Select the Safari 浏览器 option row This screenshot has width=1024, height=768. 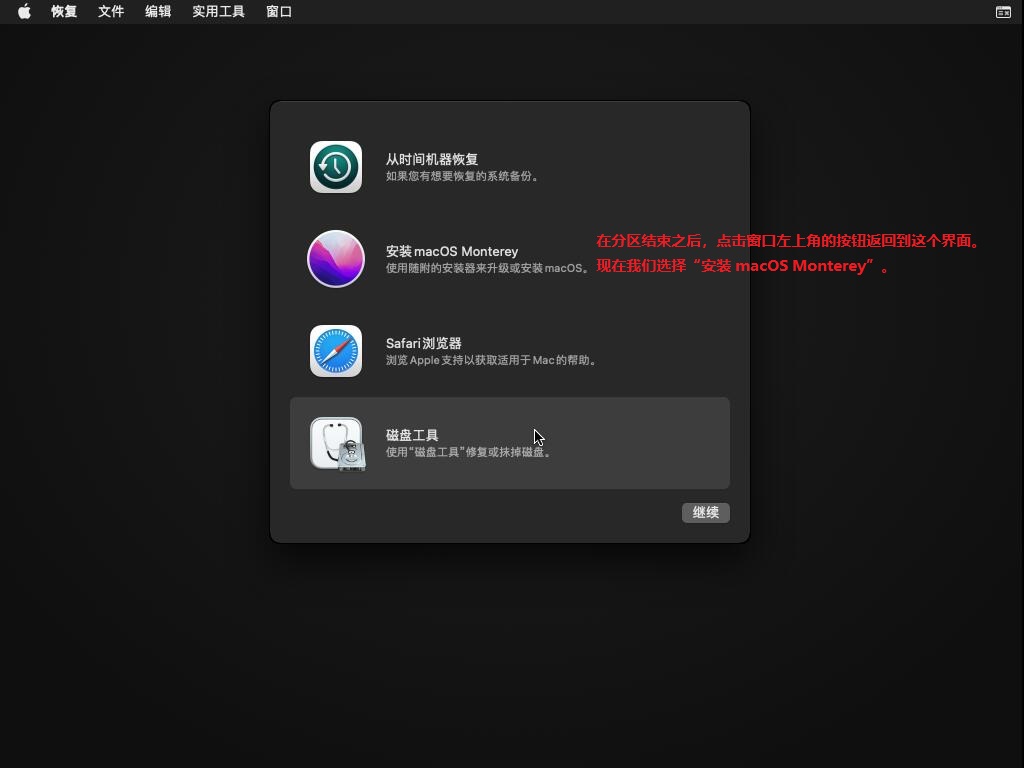[510, 350]
